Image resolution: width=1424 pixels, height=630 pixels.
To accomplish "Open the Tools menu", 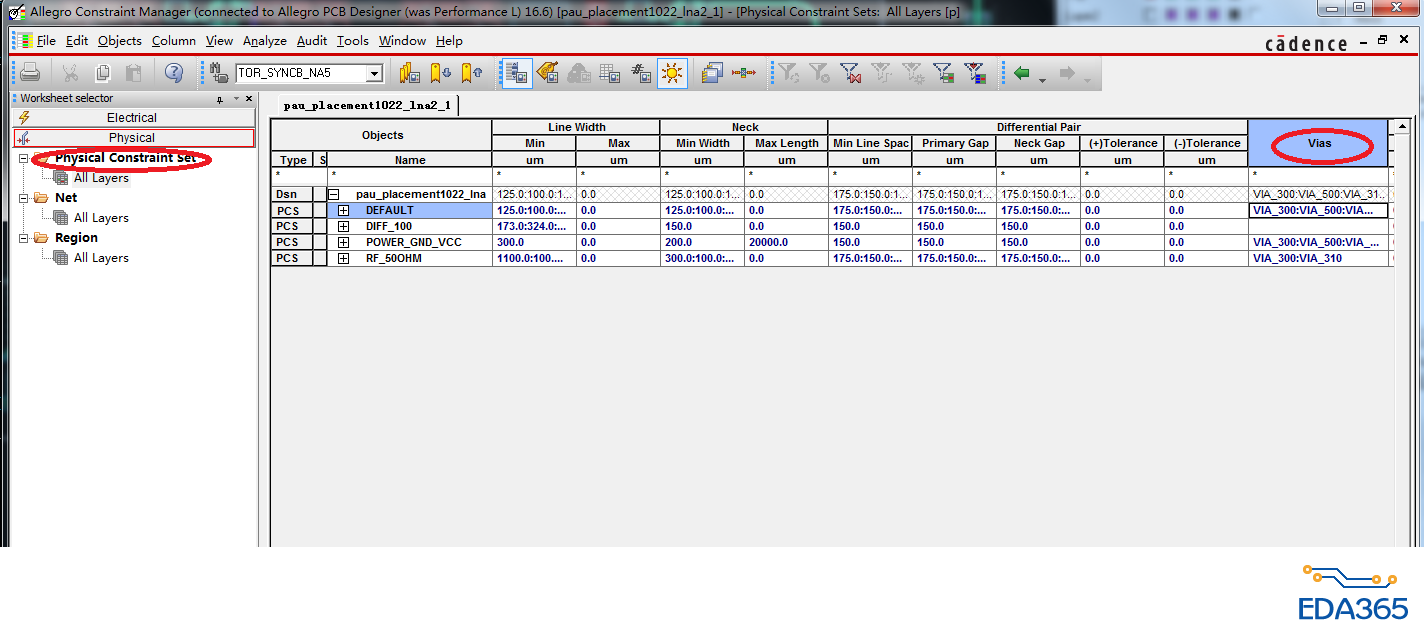I will (x=353, y=41).
